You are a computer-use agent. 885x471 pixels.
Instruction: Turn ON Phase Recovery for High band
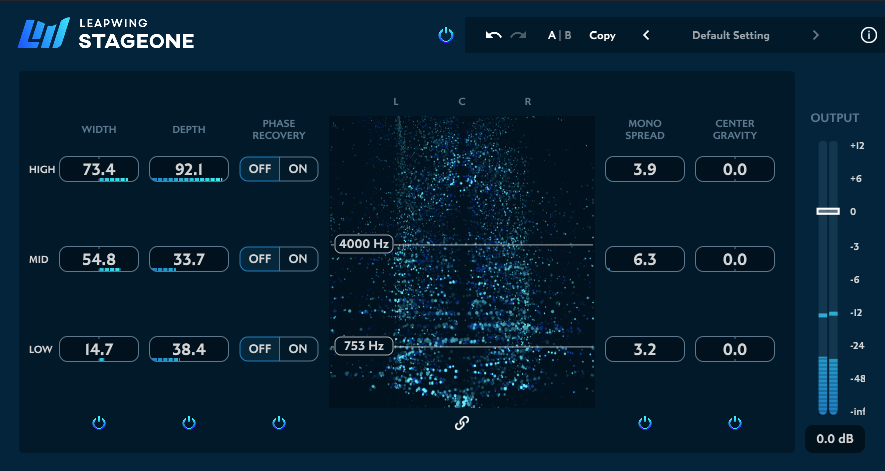pyautogui.click(x=298, y=169)
